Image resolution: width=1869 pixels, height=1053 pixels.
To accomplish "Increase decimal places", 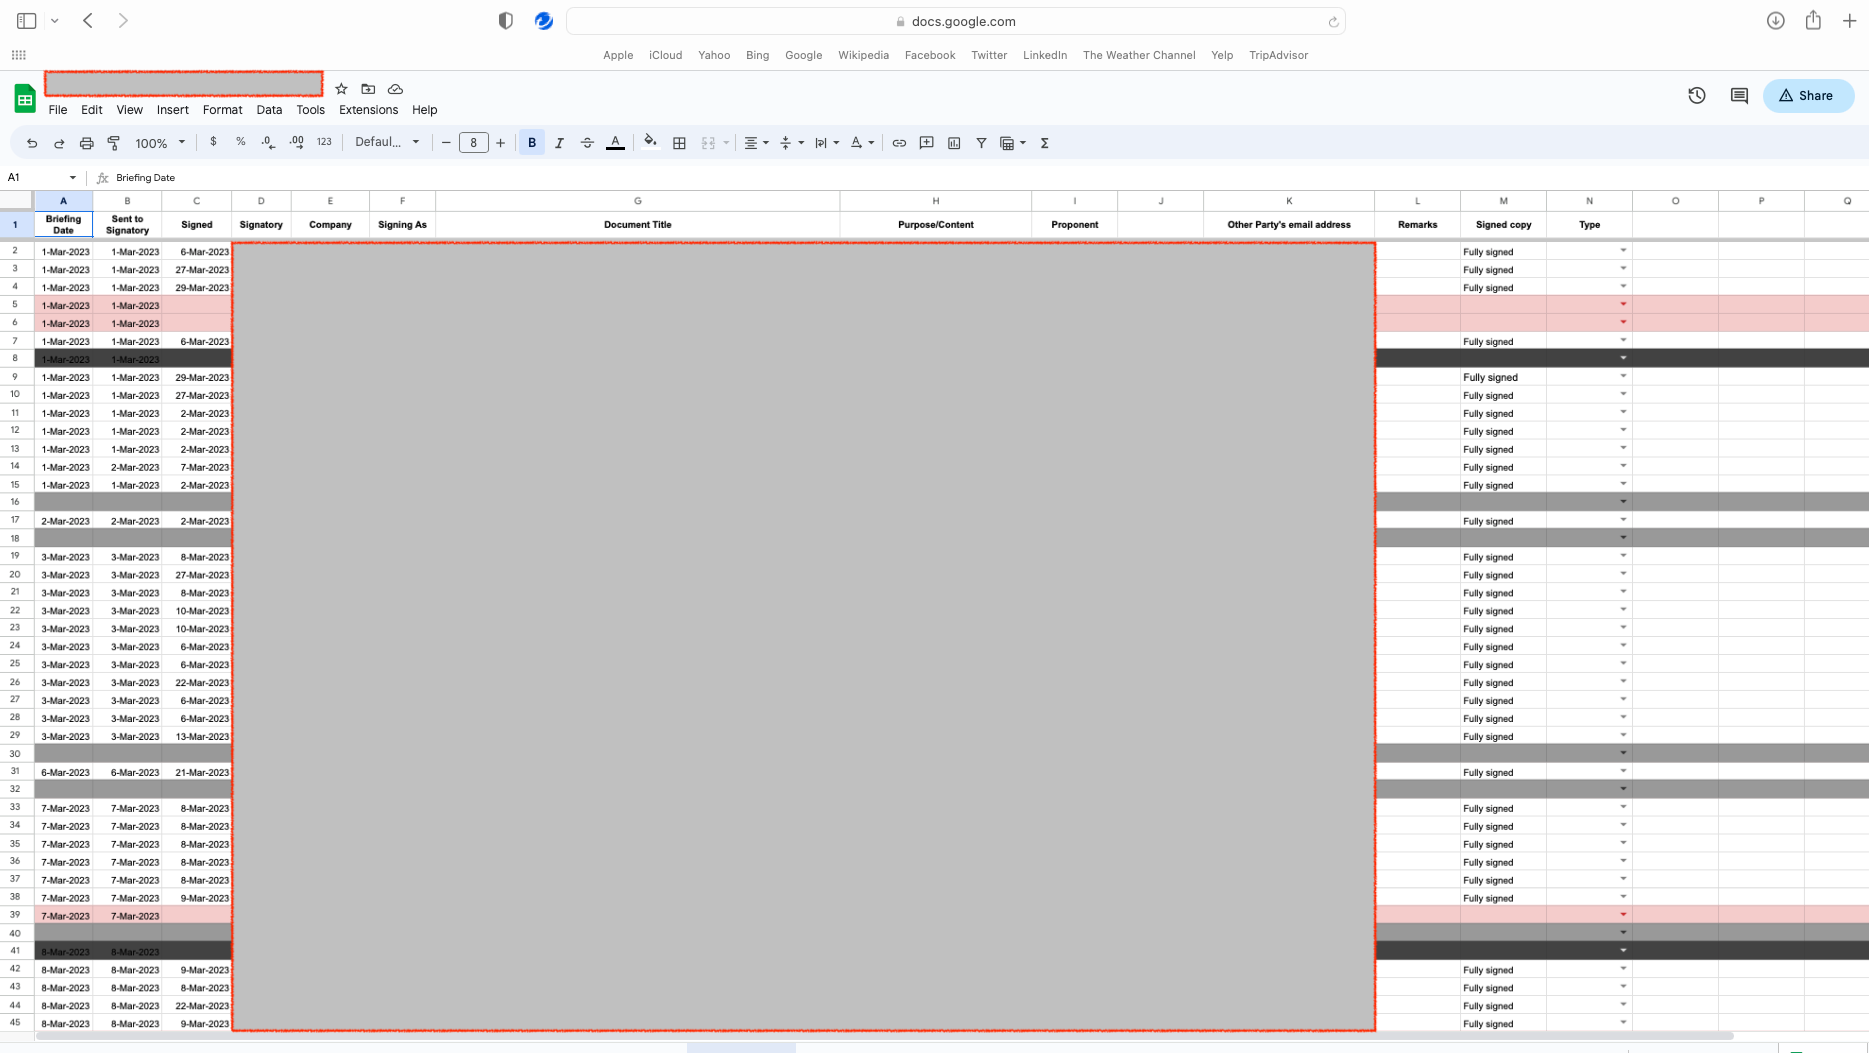I will point(297,143).
